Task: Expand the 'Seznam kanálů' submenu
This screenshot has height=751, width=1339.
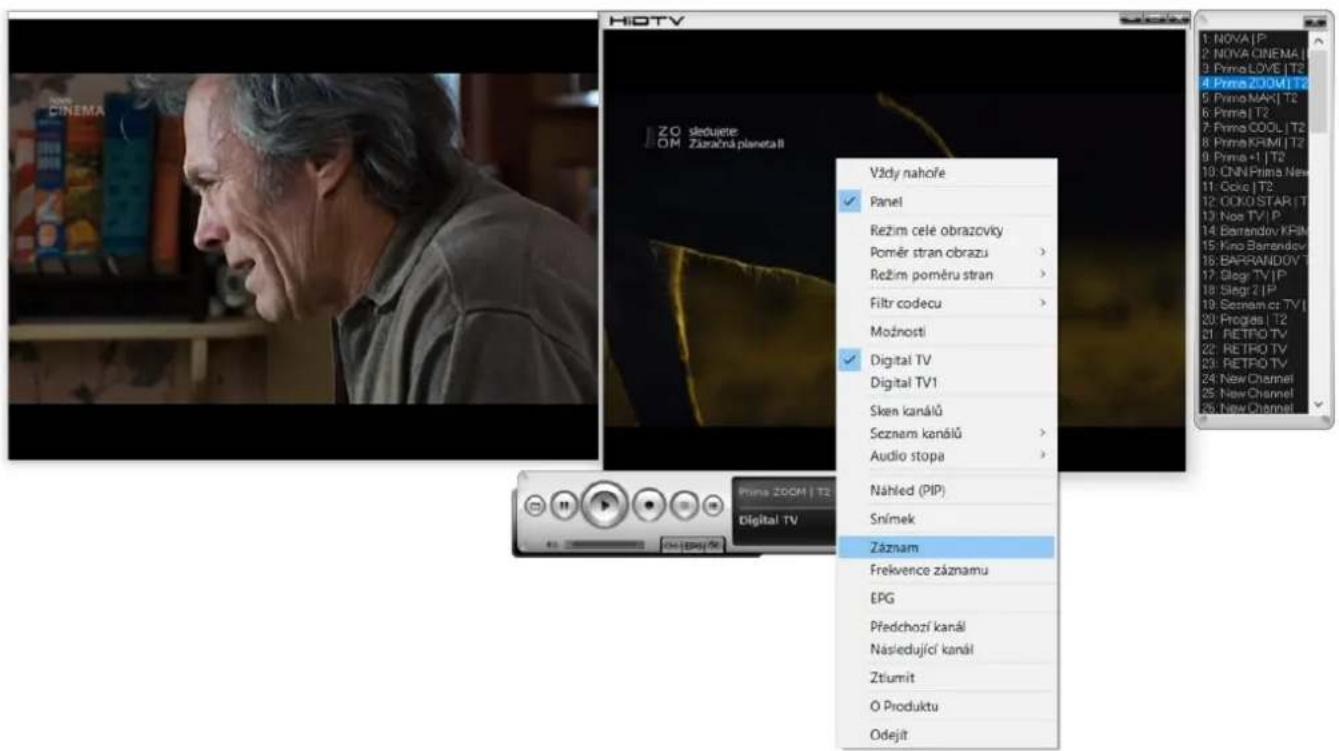Action: click(946, 433)
